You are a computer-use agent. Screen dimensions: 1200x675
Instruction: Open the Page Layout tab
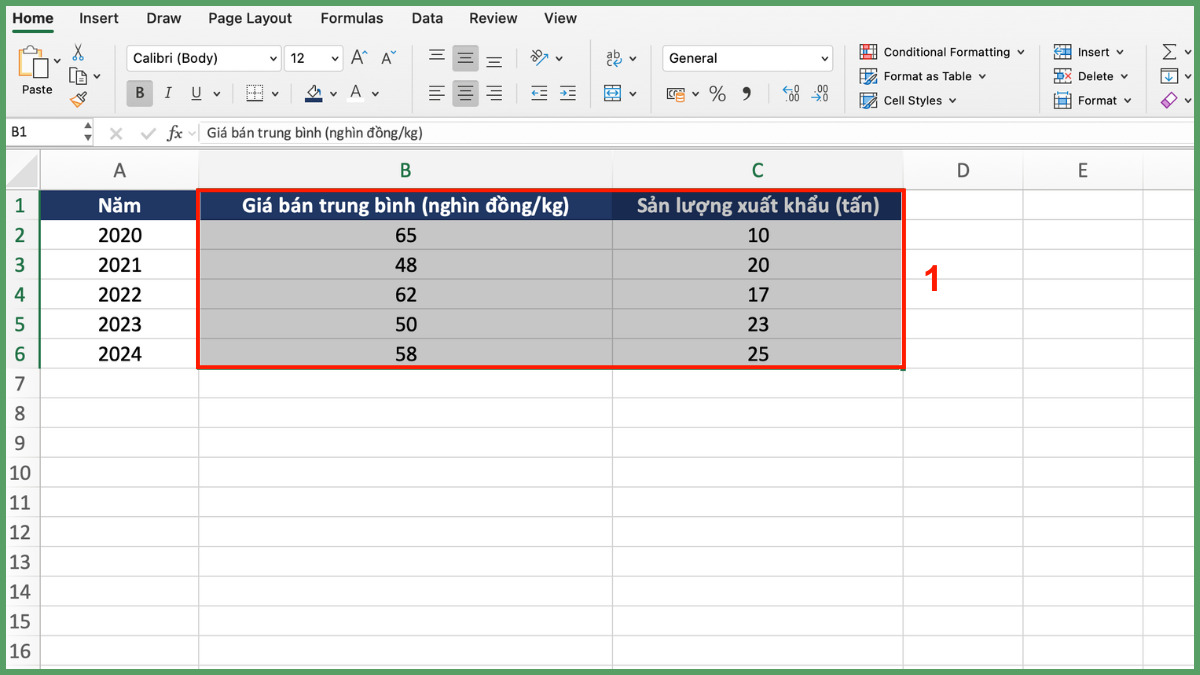click(250, 18)
